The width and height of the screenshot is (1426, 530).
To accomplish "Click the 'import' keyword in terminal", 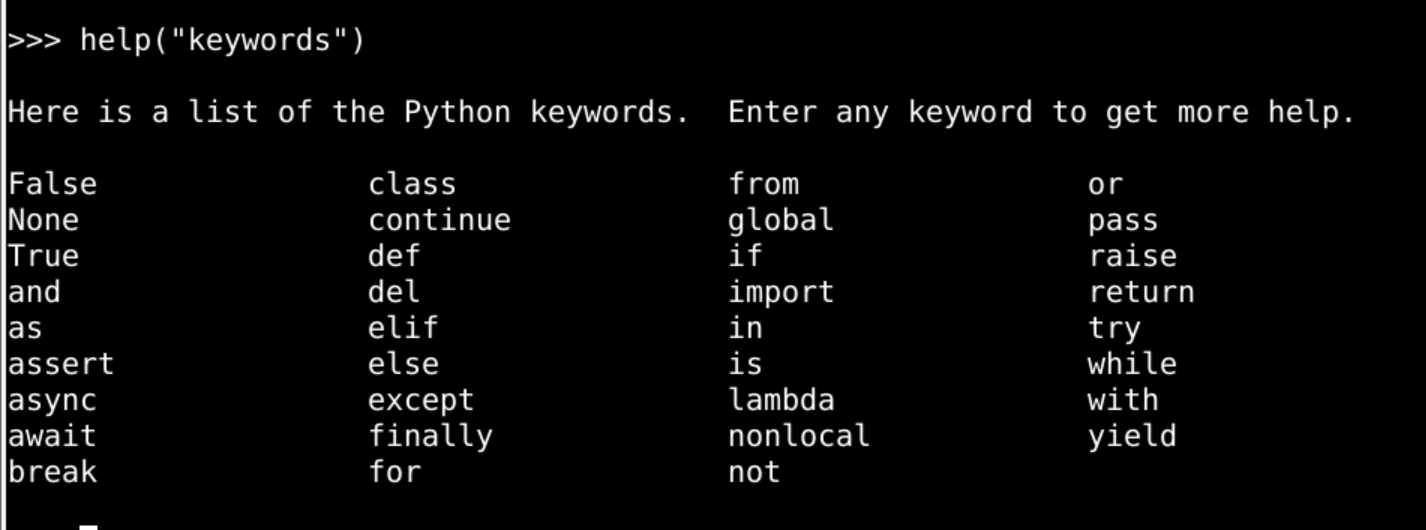I will (x=780, y=293).
